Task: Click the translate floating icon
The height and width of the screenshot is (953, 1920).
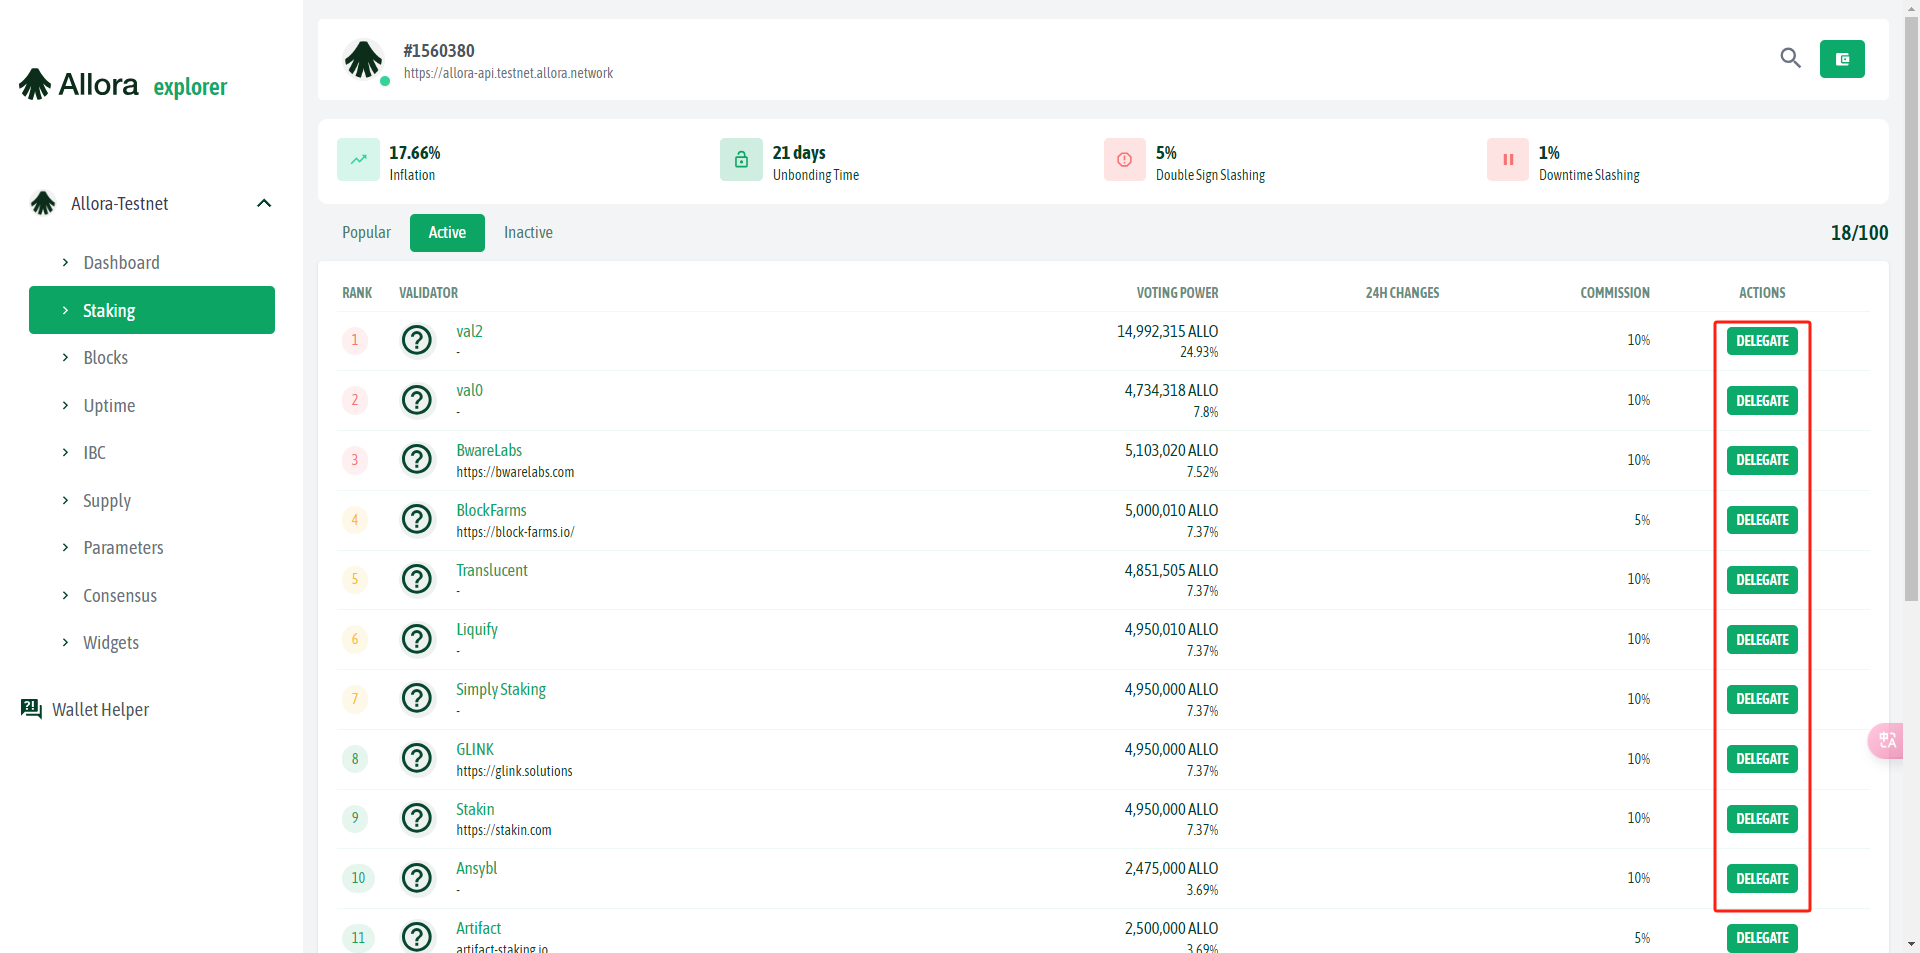Action: [1886, 740]
